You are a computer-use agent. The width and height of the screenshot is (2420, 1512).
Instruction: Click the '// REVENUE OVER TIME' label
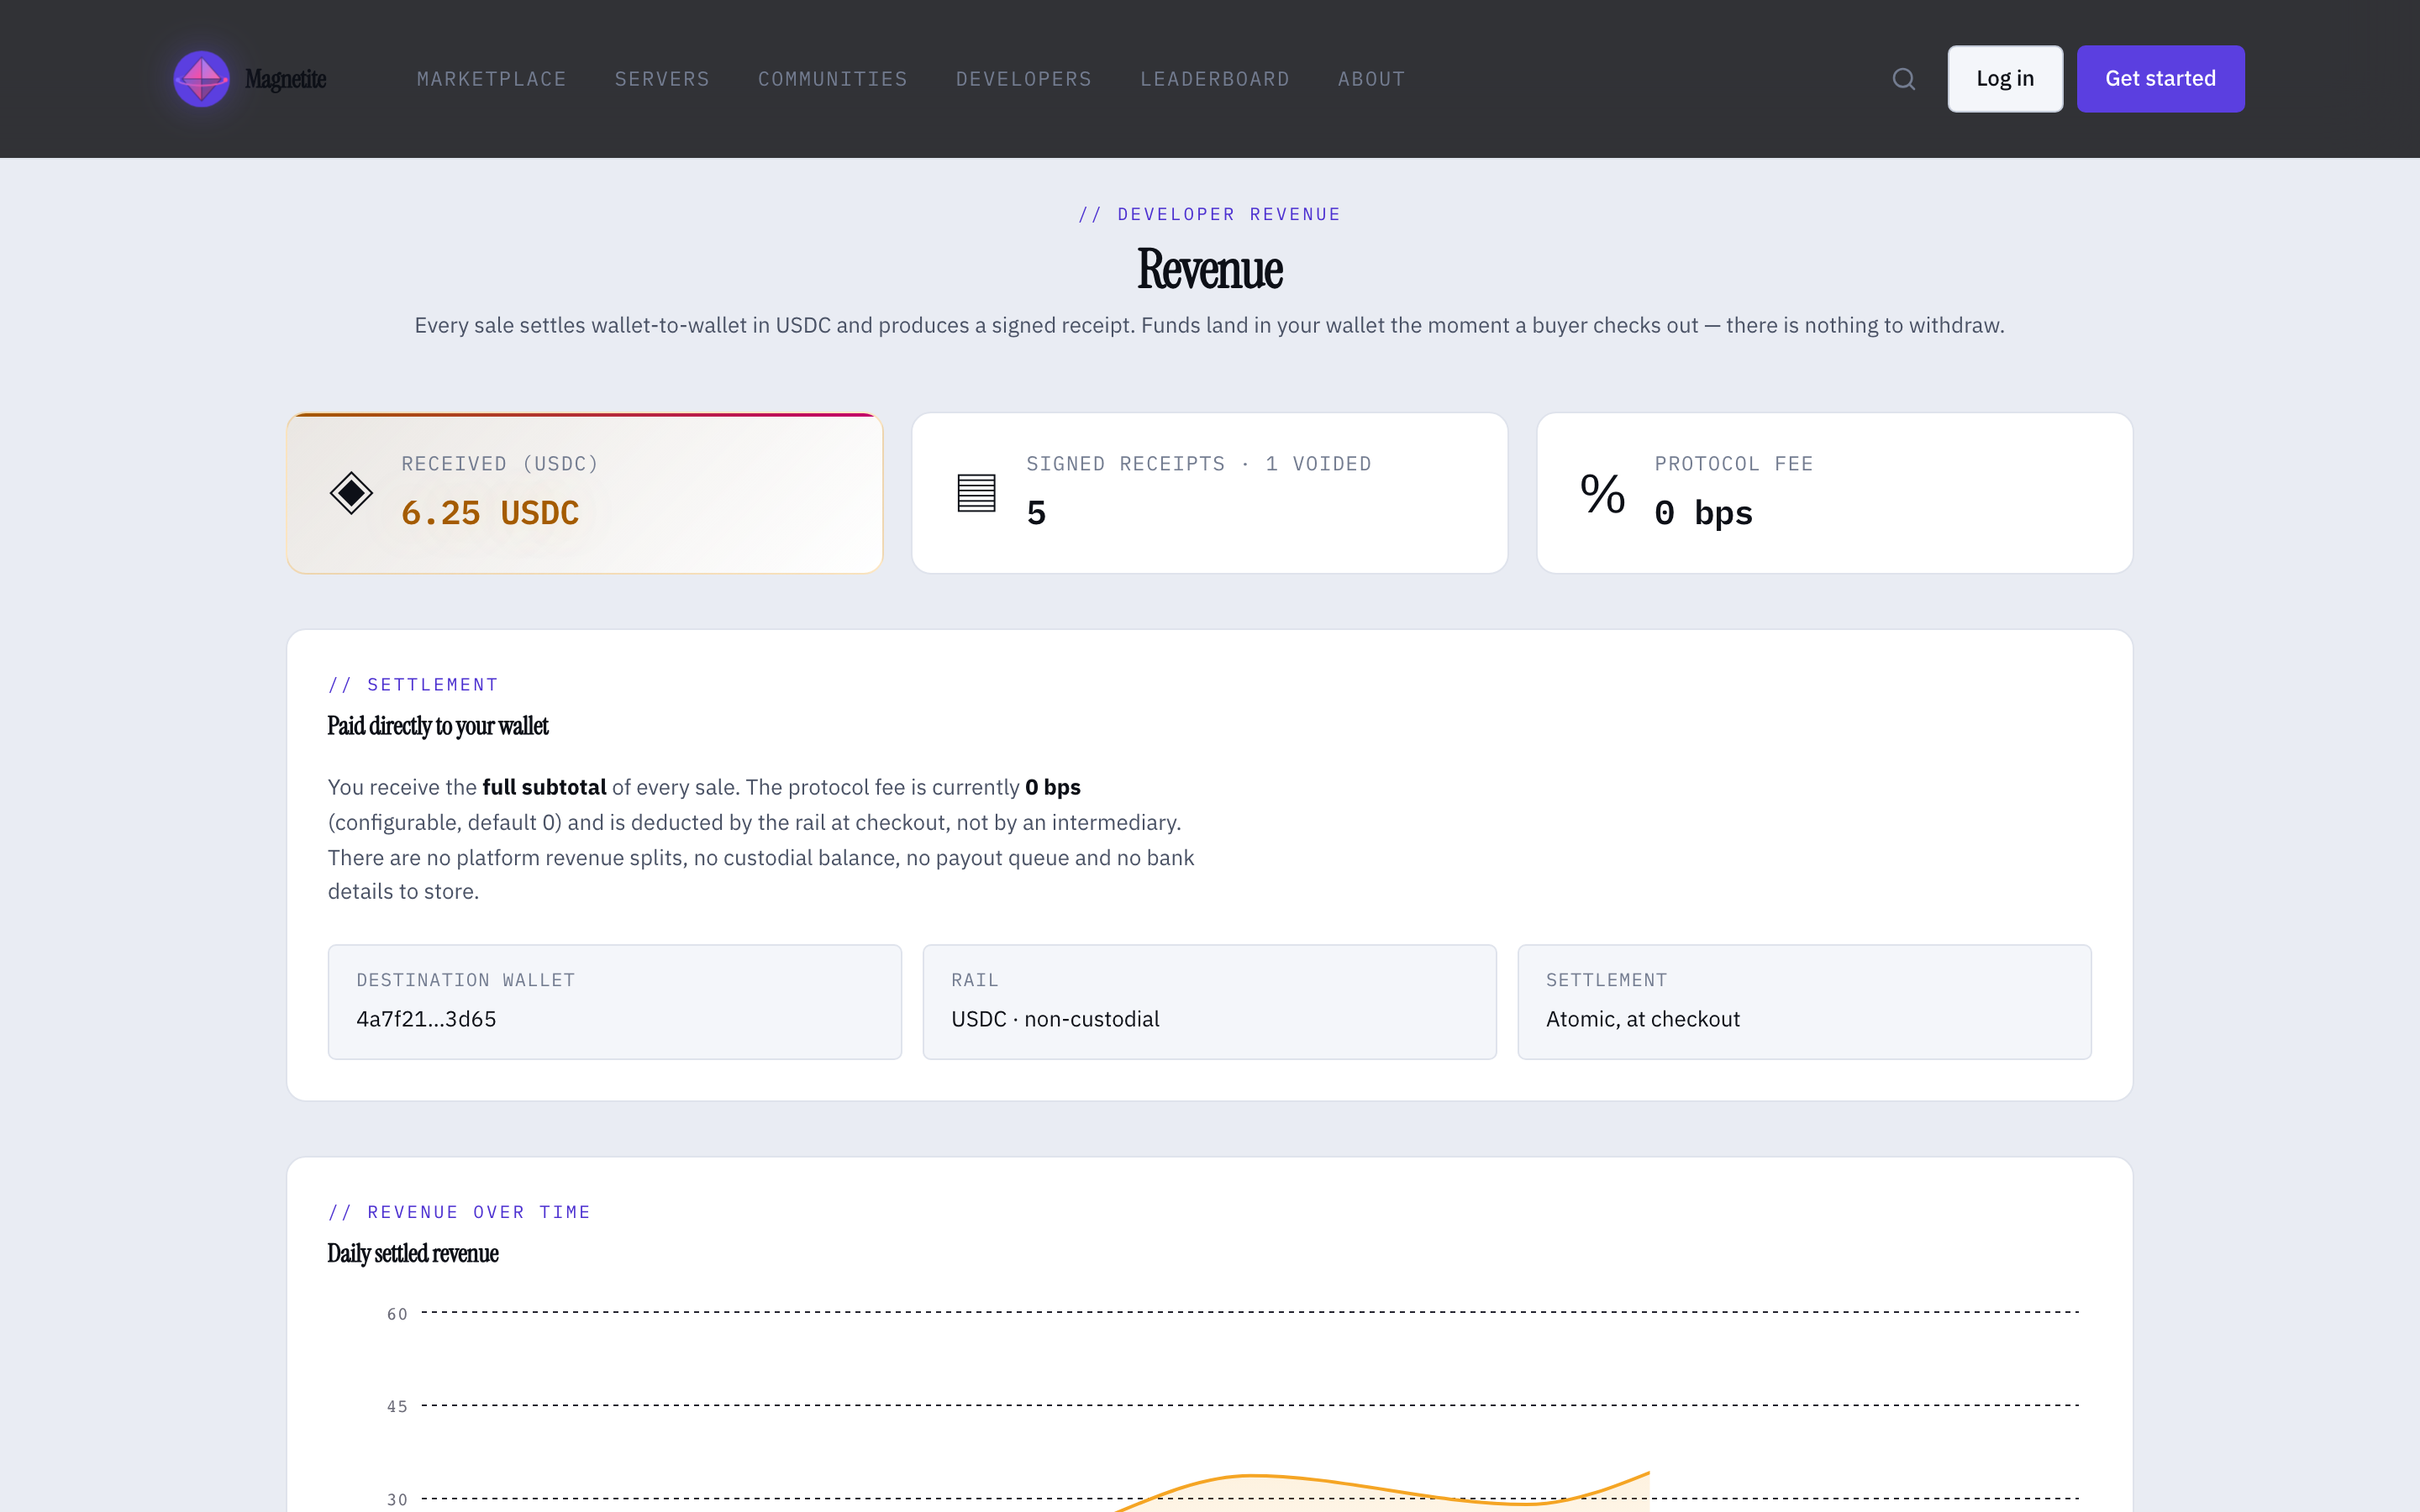point(459,1212)
